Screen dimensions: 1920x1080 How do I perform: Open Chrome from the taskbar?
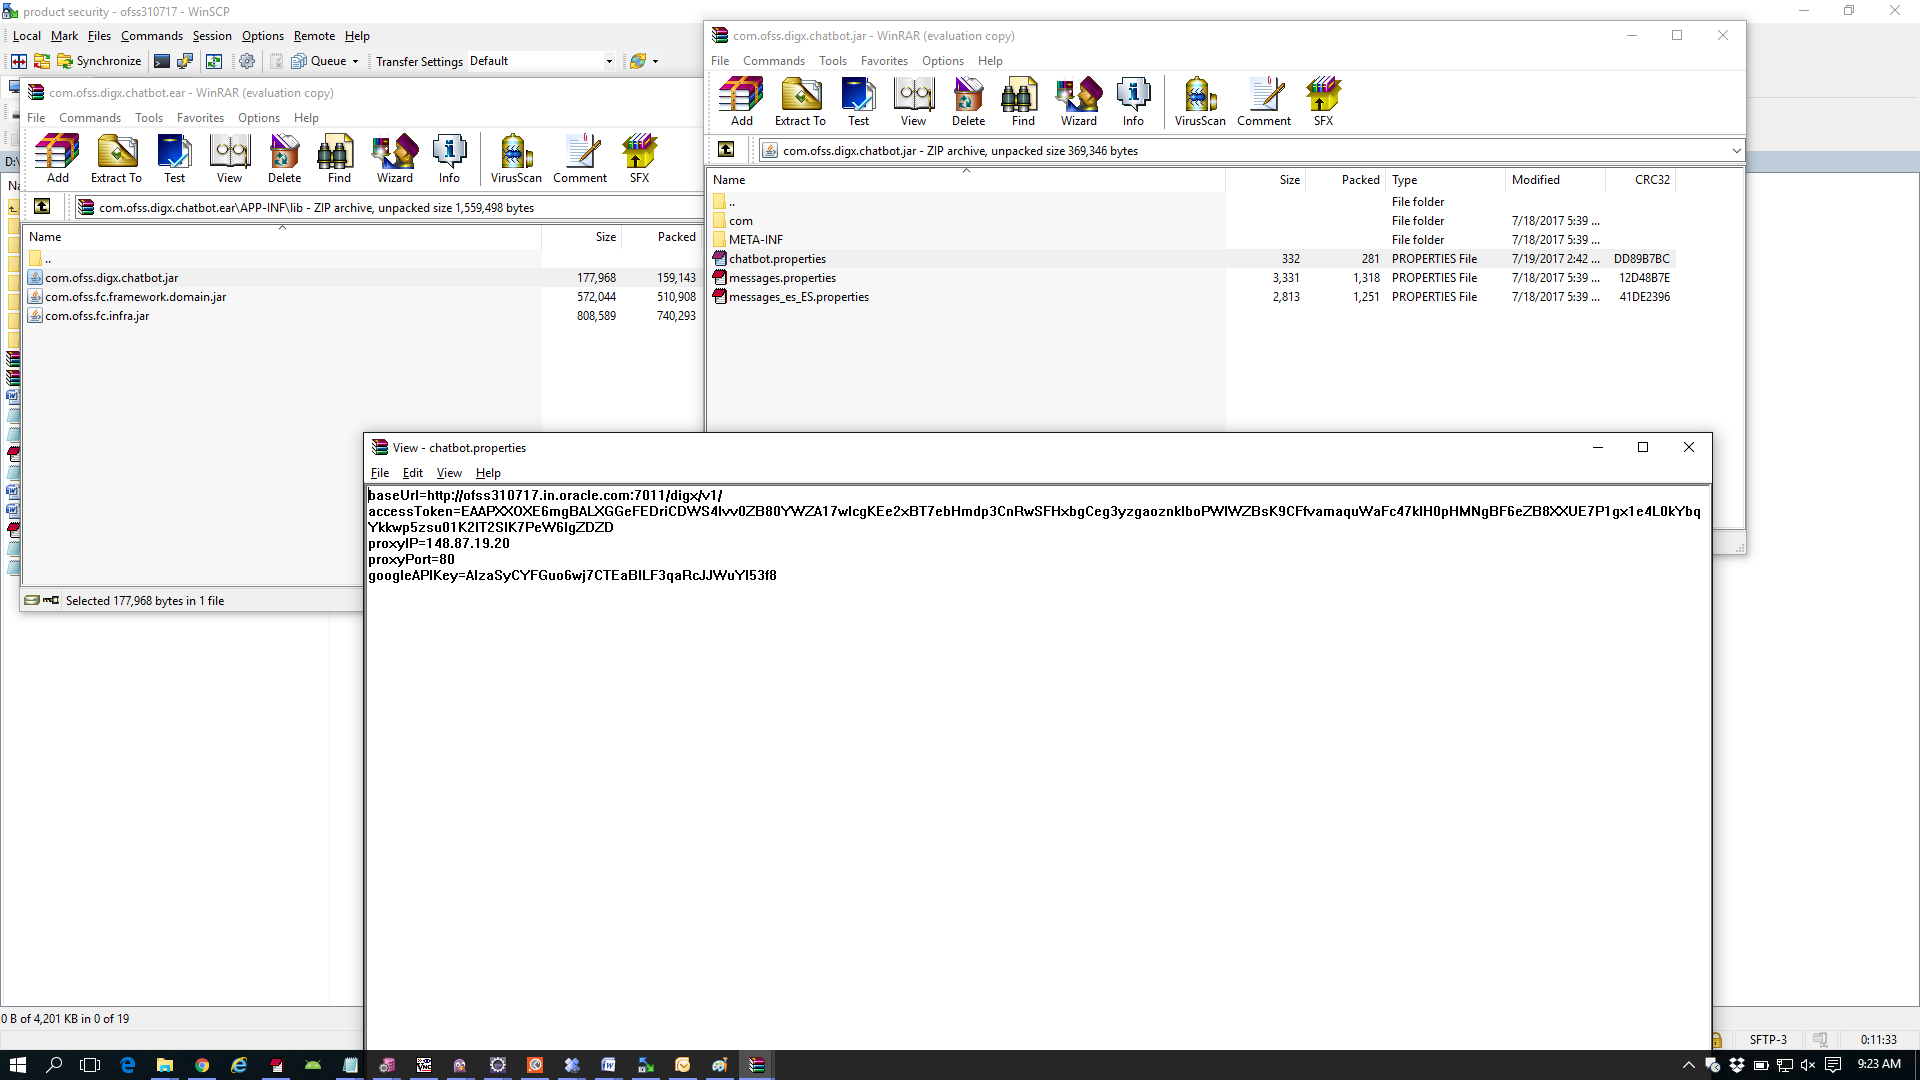(202, 1065)
